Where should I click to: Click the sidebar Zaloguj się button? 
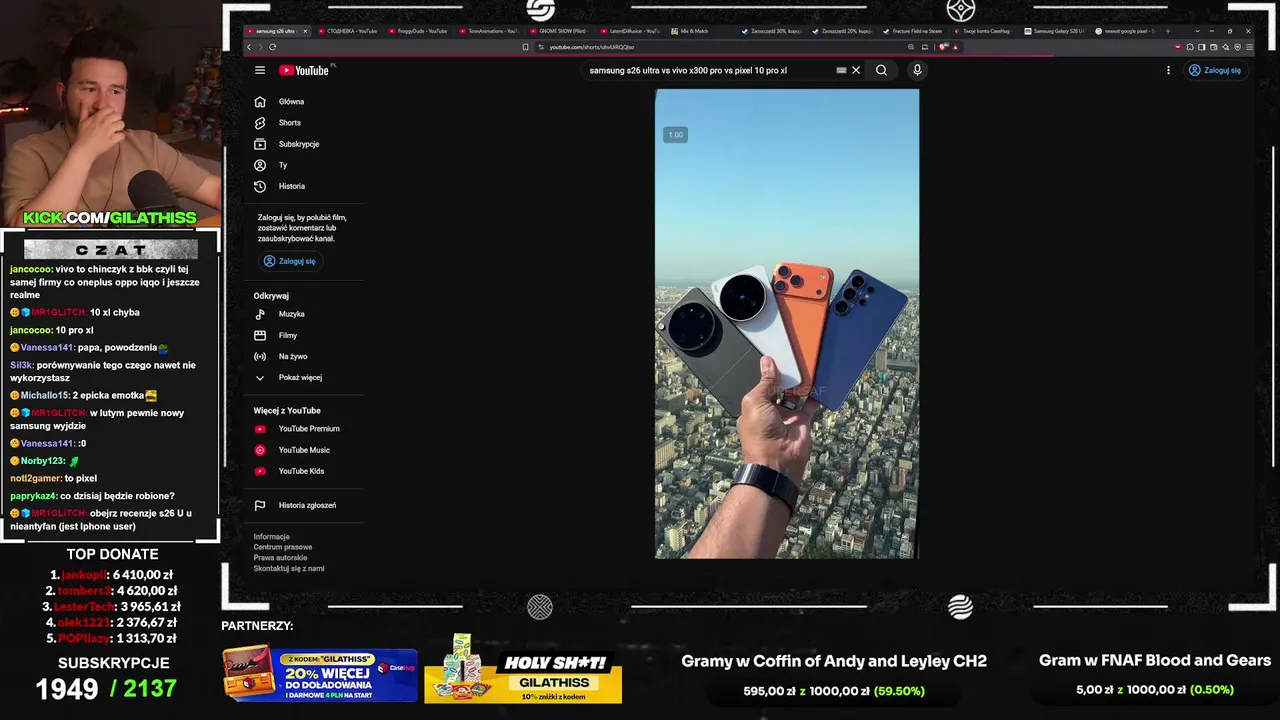point(289,261)
